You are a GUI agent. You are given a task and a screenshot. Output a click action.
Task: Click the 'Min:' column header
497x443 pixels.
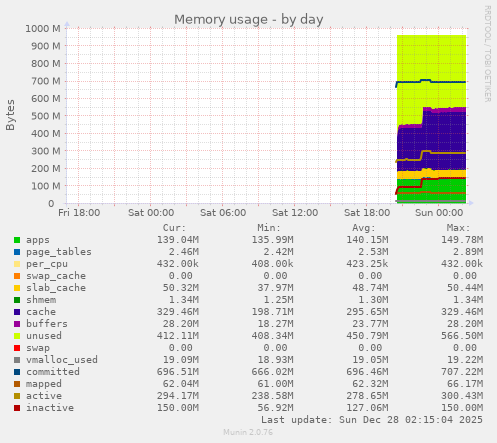(x=269, y=228)
